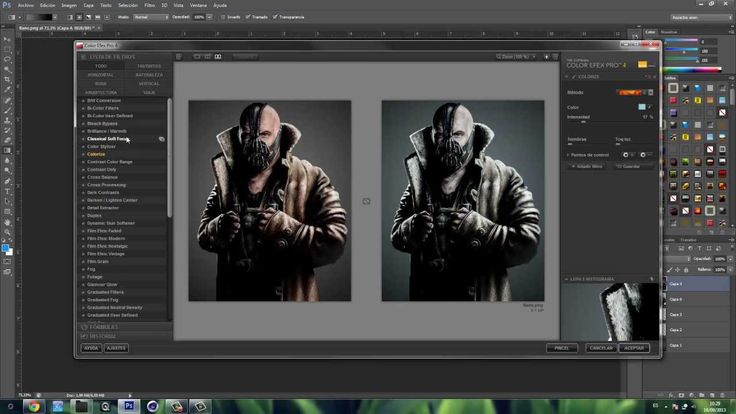The image size is (736, 414).
Task: Toggle the Transparencia checkbox
Action: click(275, 17)
